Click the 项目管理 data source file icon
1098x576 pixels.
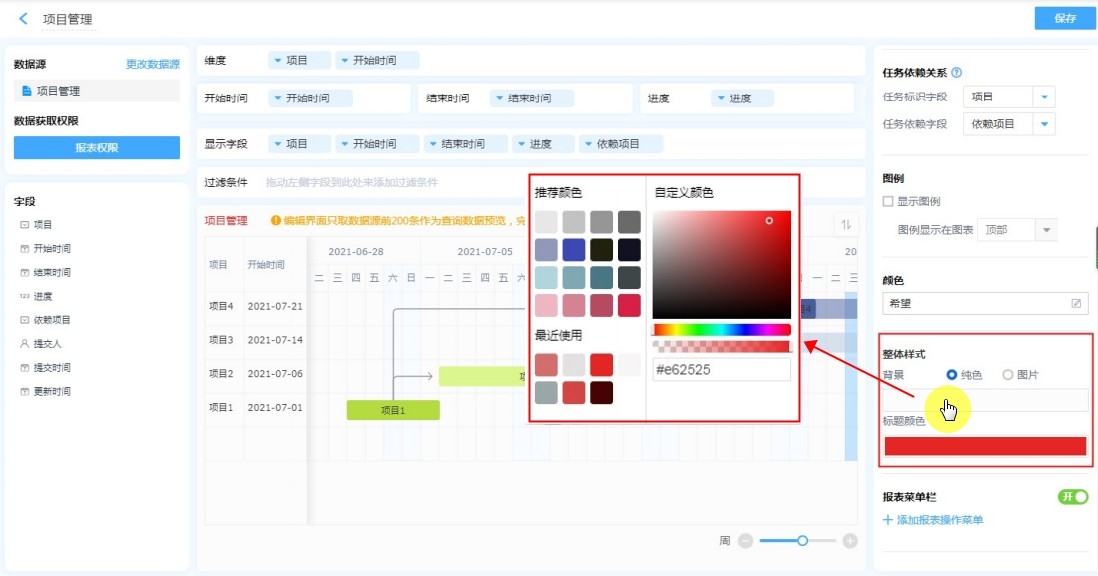[x=27, y=91]
